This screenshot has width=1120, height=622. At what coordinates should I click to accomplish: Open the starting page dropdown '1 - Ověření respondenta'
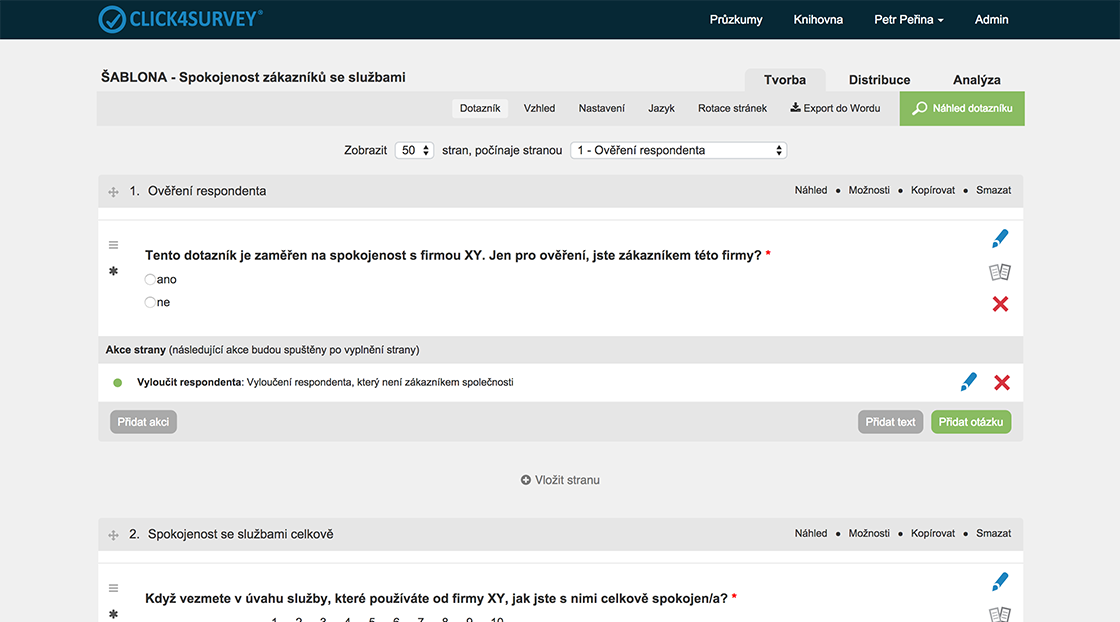[678, 150]
